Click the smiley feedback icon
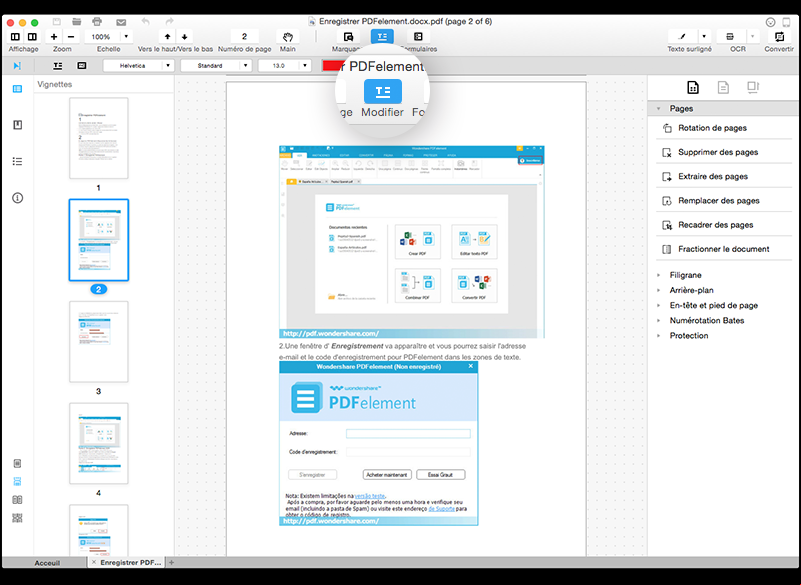This screenshot has height=585, width=801. coord(770,22)
